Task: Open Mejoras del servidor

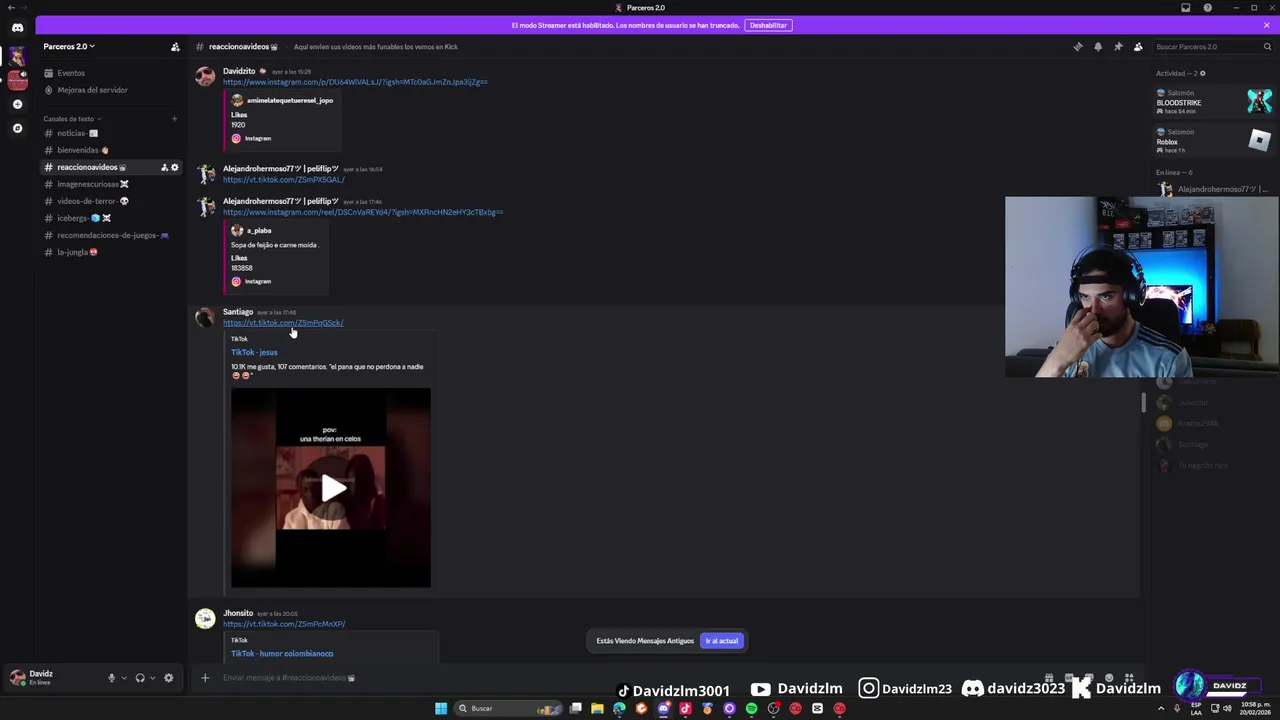Action: coord(110,90)
